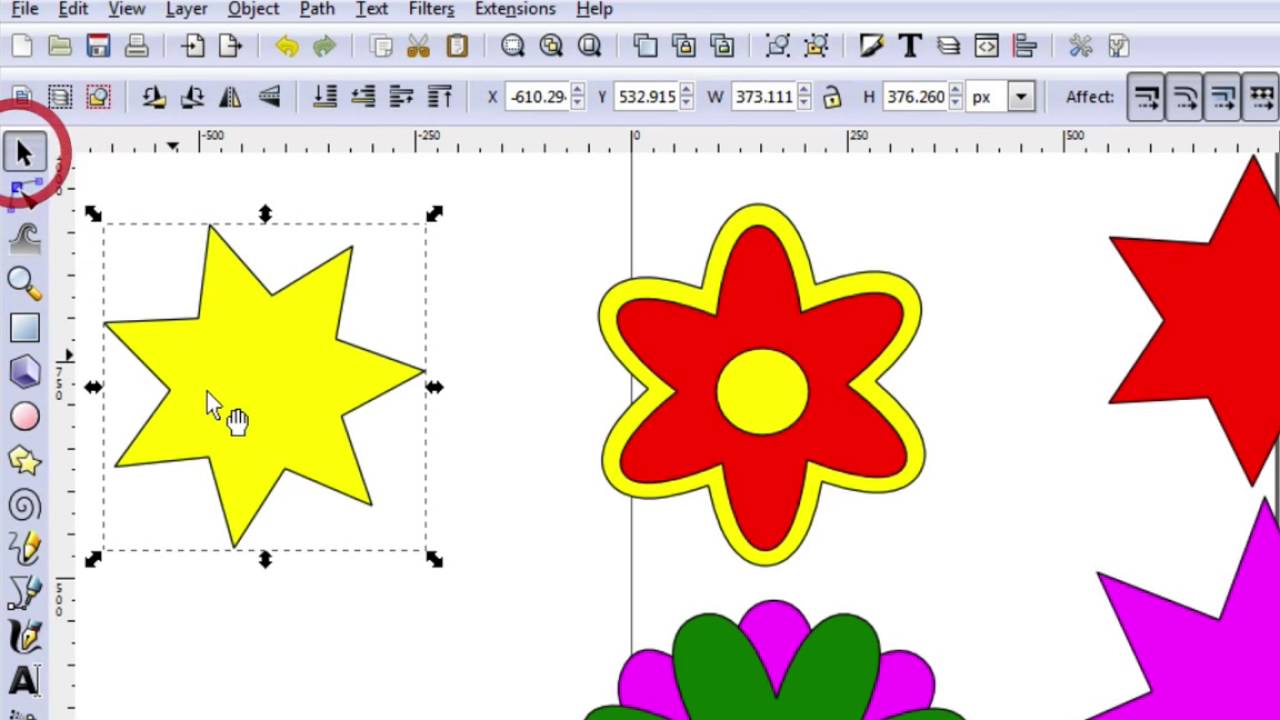Flip selection vertically
Image resolution: width=1280 pixels, height=720 pixels.
point(268,97)
